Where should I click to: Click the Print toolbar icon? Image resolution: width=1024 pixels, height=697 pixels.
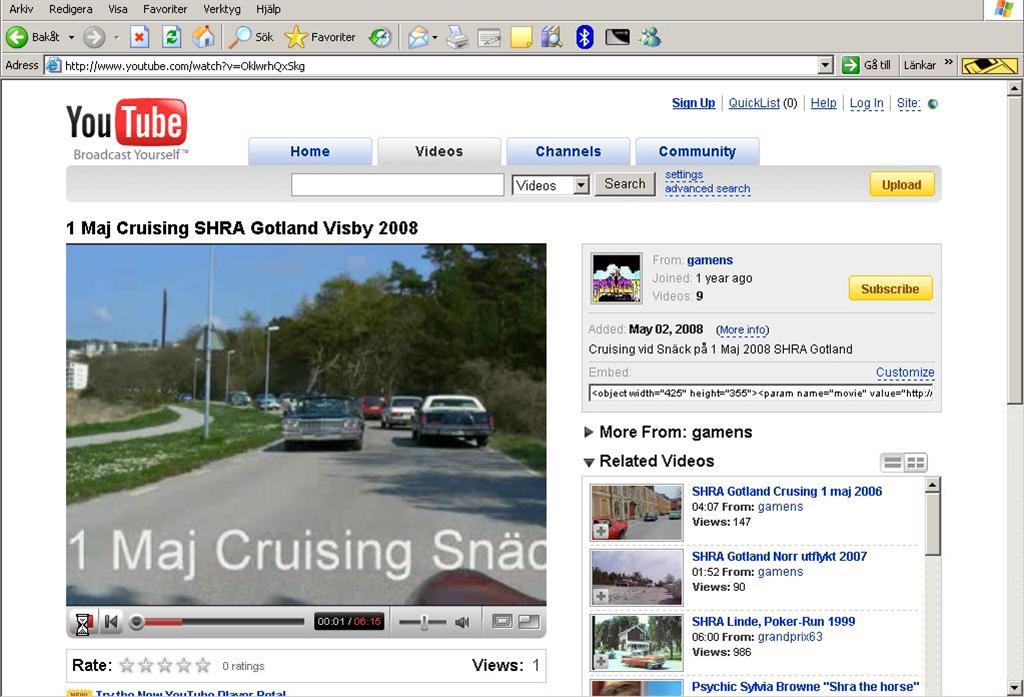457,37
